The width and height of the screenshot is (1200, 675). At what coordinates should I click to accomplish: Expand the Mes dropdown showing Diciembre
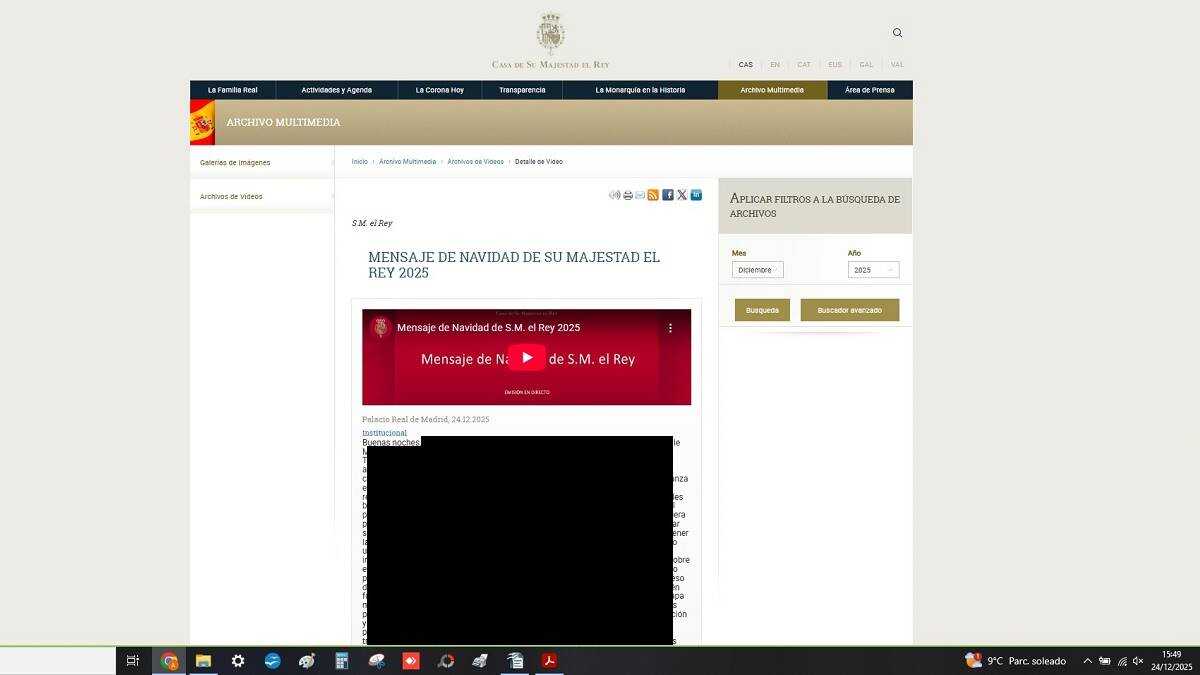click(757, 270)
